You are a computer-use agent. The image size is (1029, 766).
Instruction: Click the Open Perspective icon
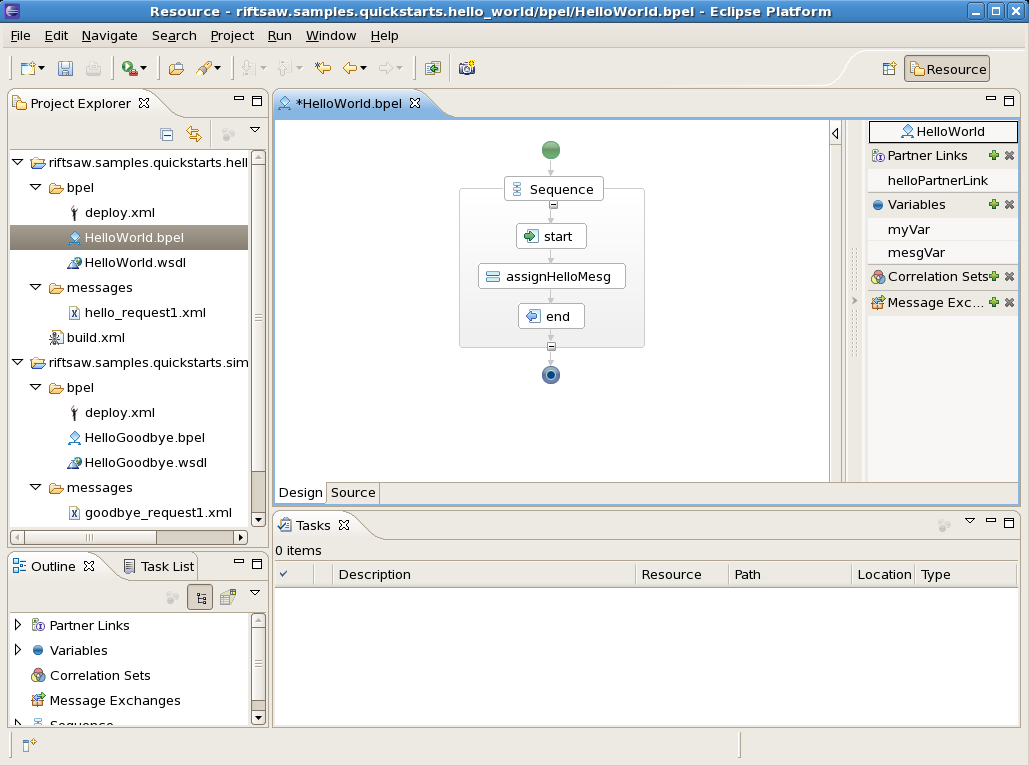coord(889,69)
